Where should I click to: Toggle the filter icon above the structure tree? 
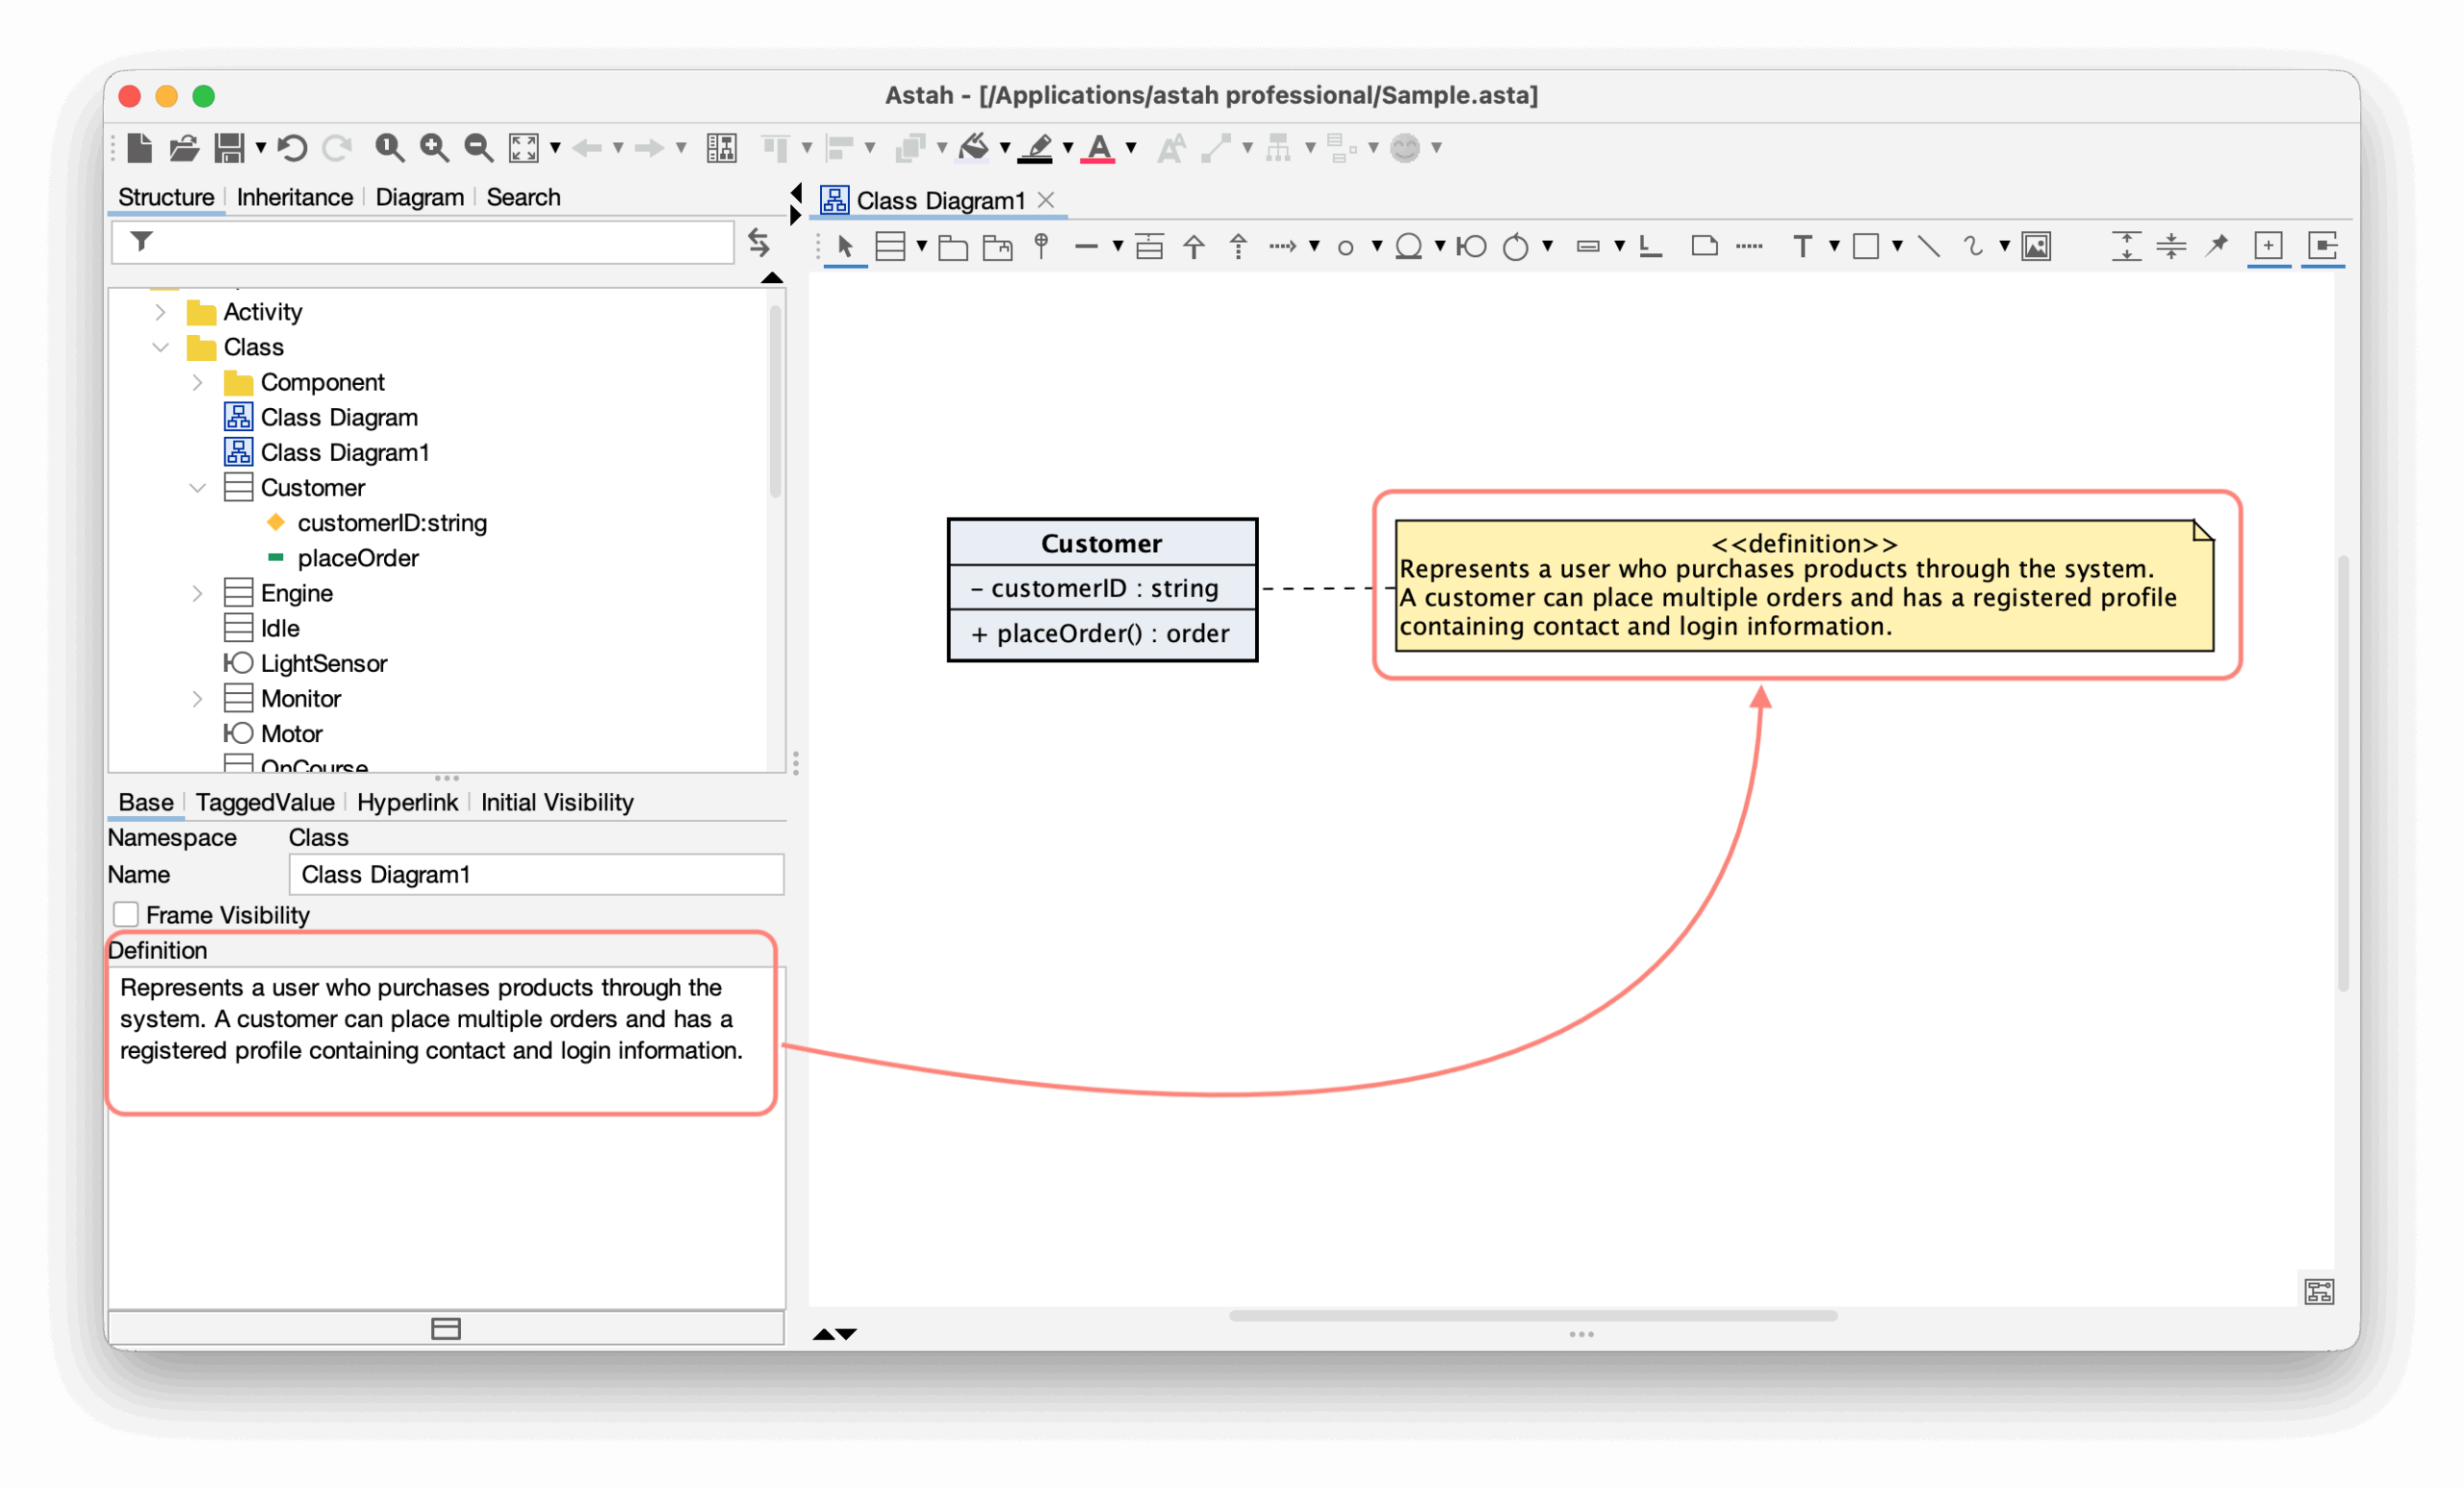[x=143, y=242]
